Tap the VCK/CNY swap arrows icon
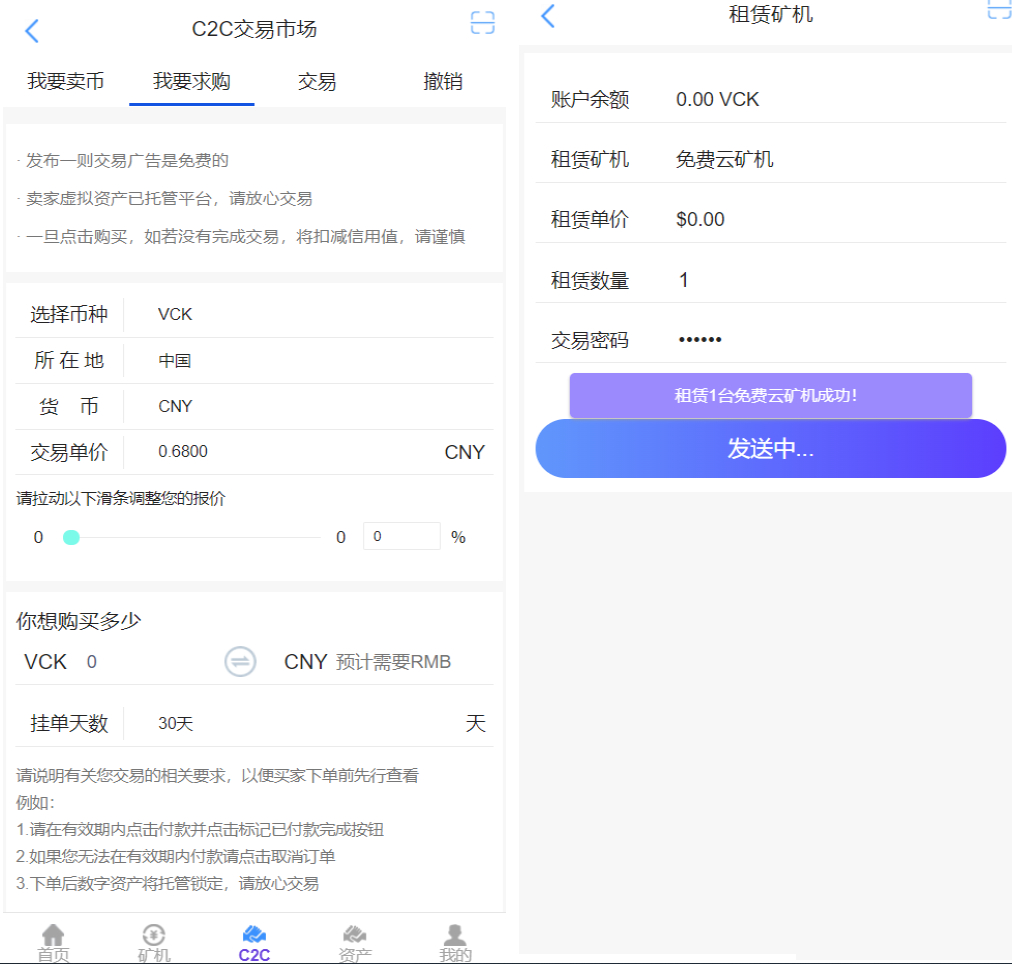The width and height of the screenshot is (1012, 964). coord(240,661)
